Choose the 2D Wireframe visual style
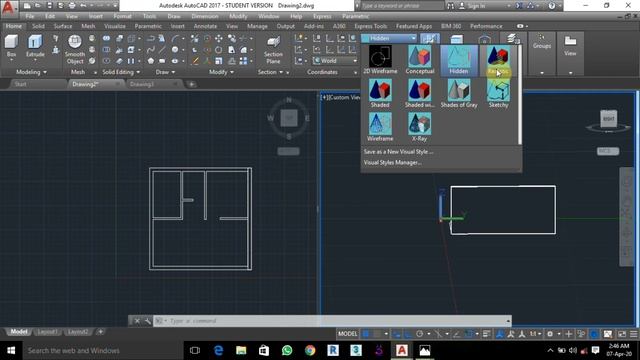Viewport: 640px width, 360px height. (x=380, y=60)
